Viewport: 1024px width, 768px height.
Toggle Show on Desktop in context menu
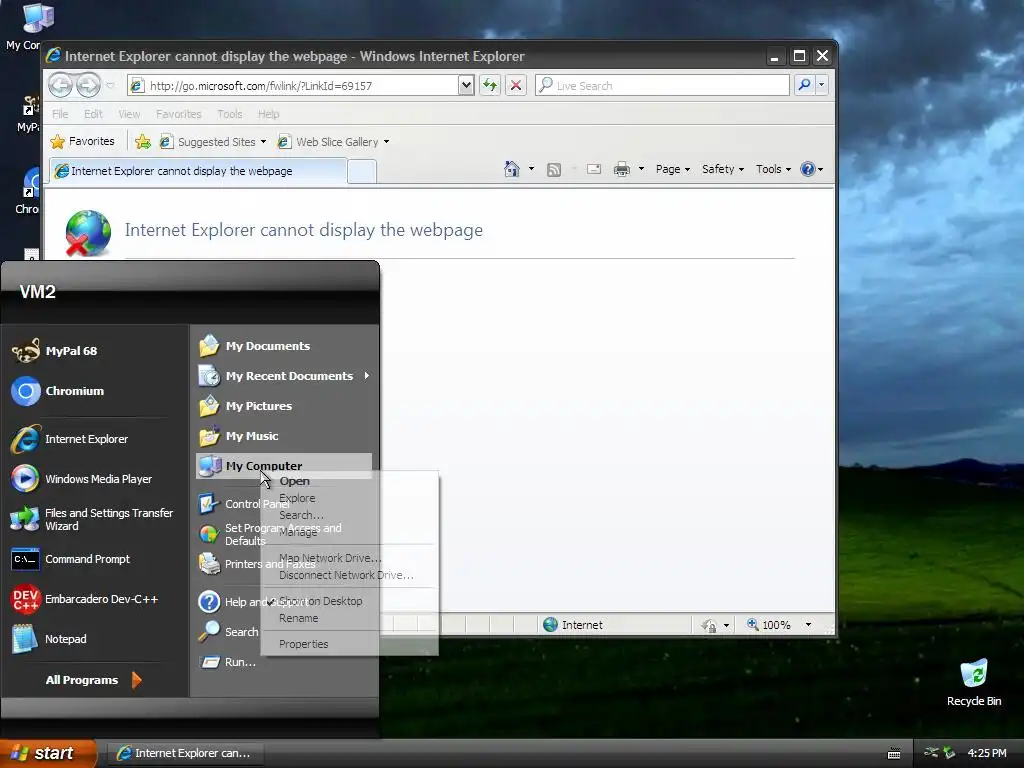(x=320, y=601)
